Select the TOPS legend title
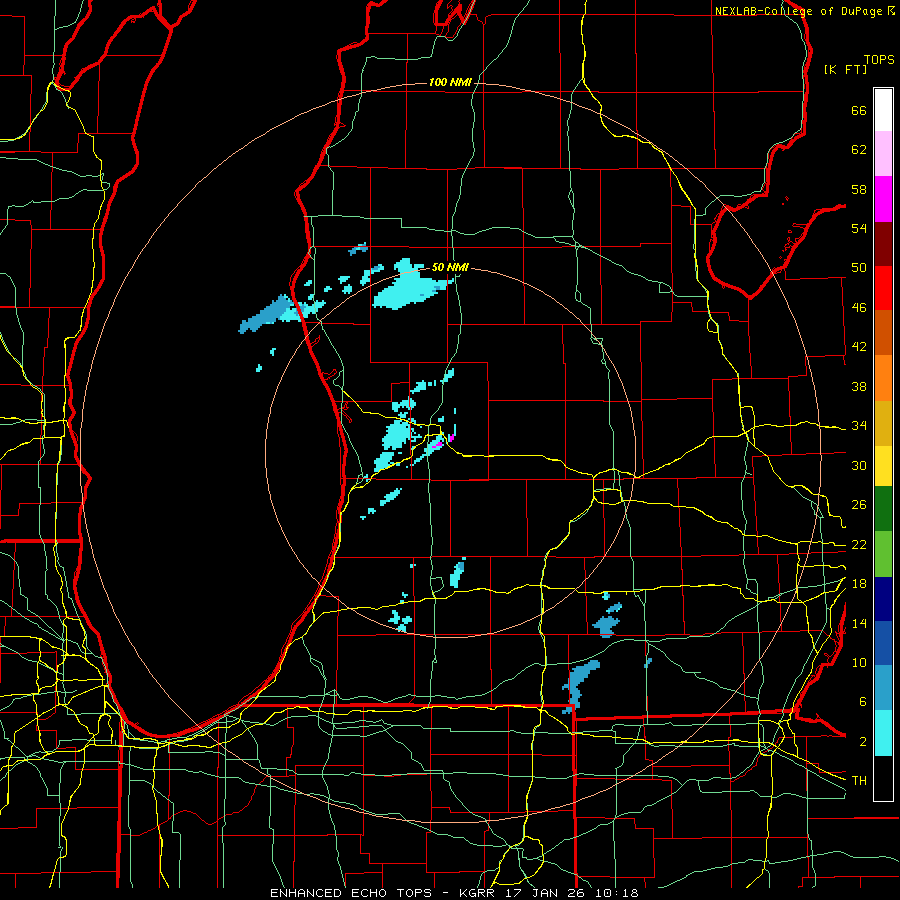Screen dimensions: 900x900 879,59
